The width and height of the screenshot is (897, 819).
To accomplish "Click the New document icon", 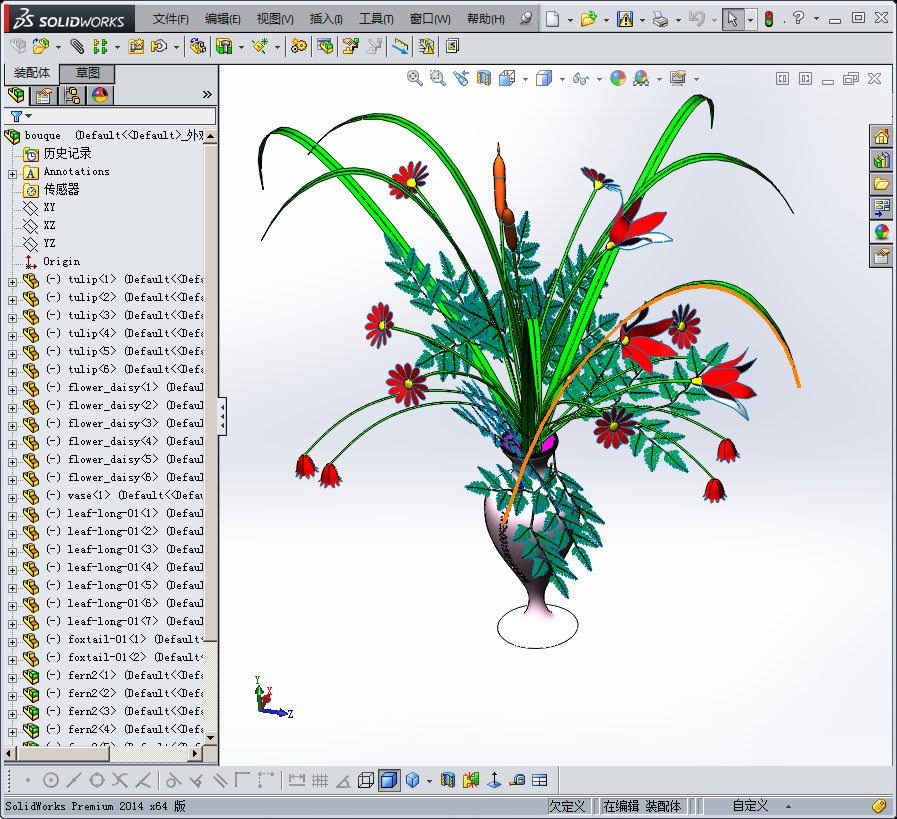I will pos(552,19).
